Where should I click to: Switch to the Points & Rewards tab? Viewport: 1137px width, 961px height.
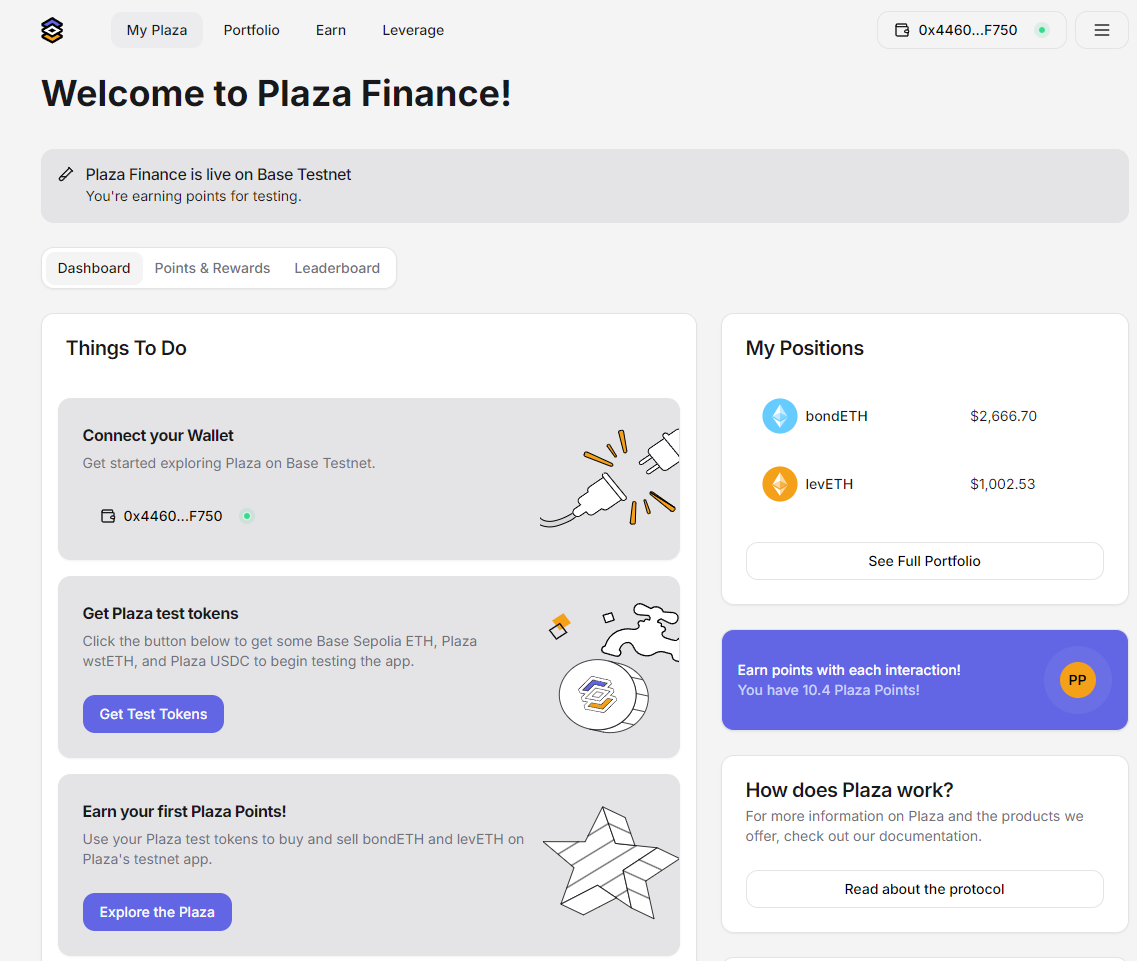point(212,268)
